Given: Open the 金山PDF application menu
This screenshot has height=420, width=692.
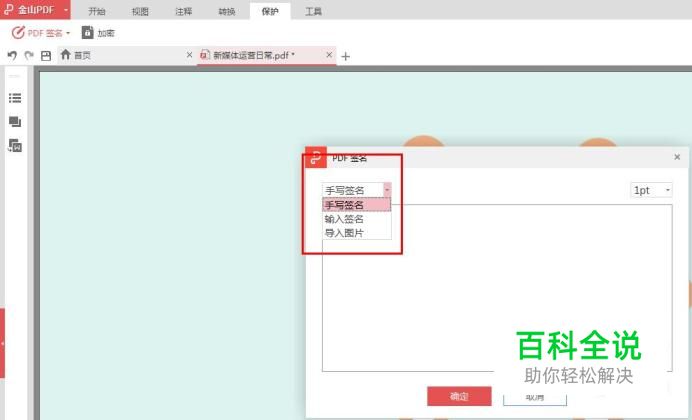Looking at the screenshot, I should coord(35,9).
